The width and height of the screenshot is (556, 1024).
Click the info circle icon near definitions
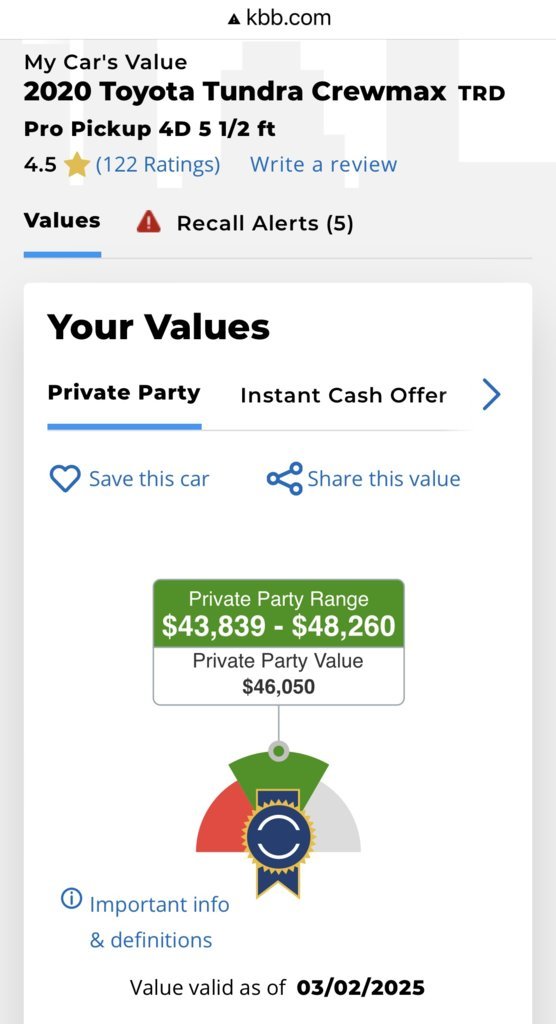71,899
